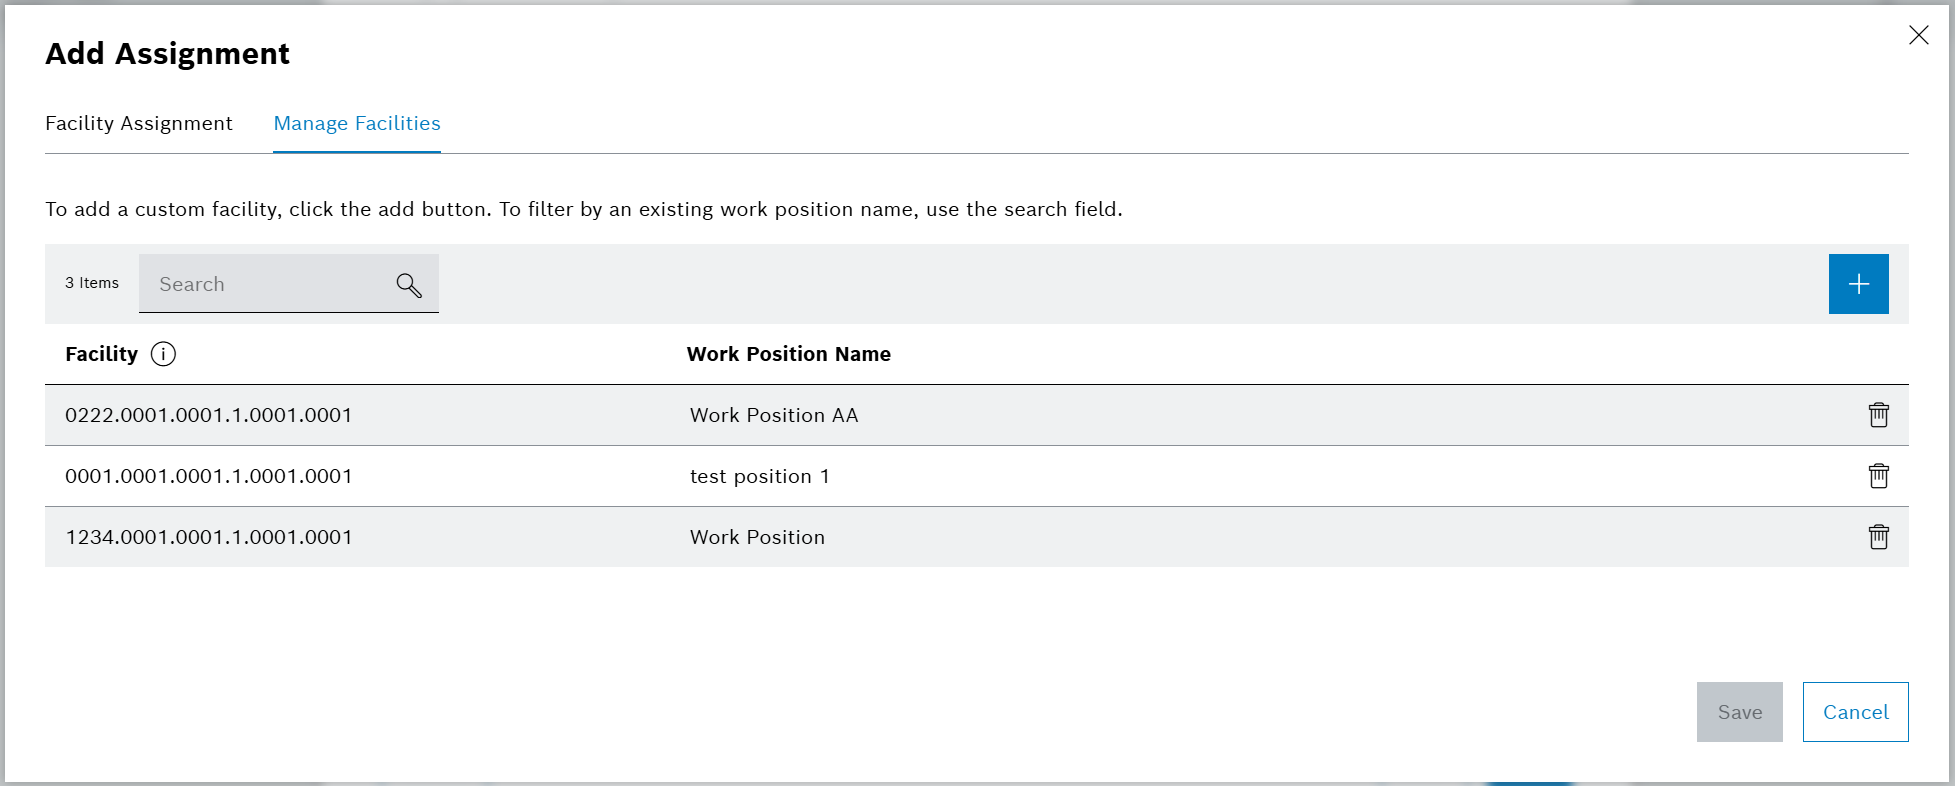
Task: Click the Work Position Name column header
Action: tap(788, 354)
